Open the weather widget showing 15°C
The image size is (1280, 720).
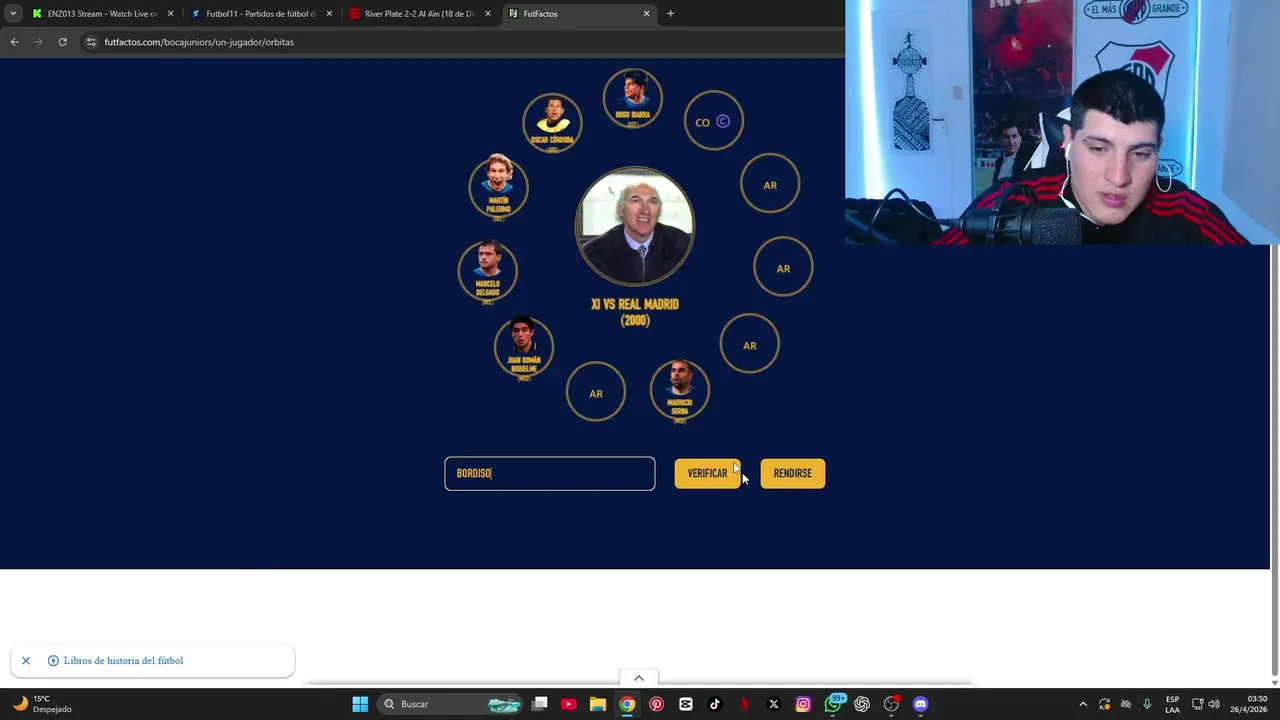tap(42, 704)
